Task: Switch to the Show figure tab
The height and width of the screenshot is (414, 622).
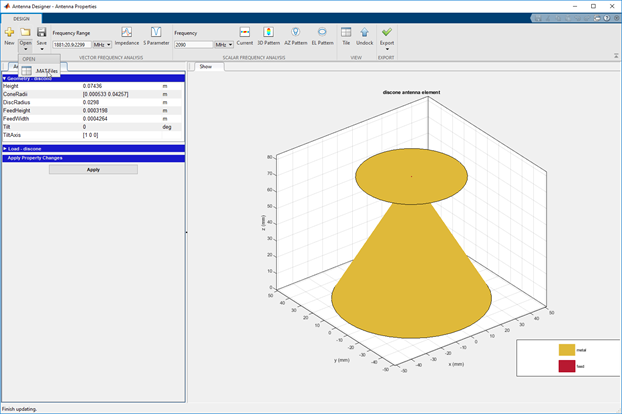Action: (x=205, y=67)
